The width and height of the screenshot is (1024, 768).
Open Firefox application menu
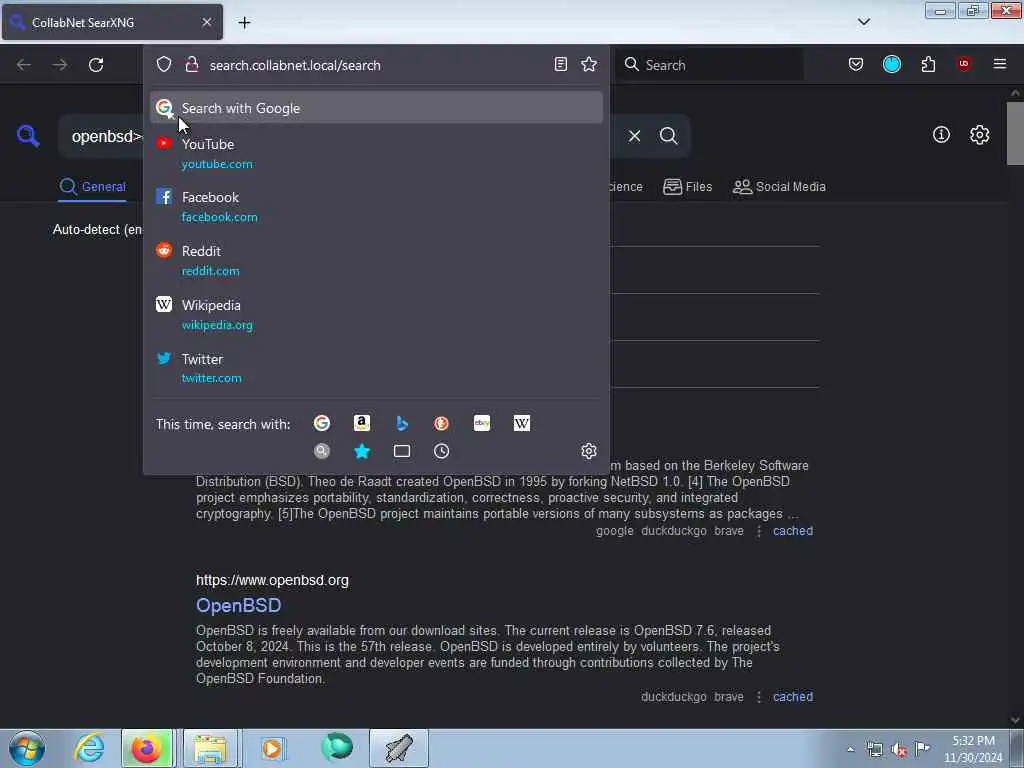point(1000,64)
